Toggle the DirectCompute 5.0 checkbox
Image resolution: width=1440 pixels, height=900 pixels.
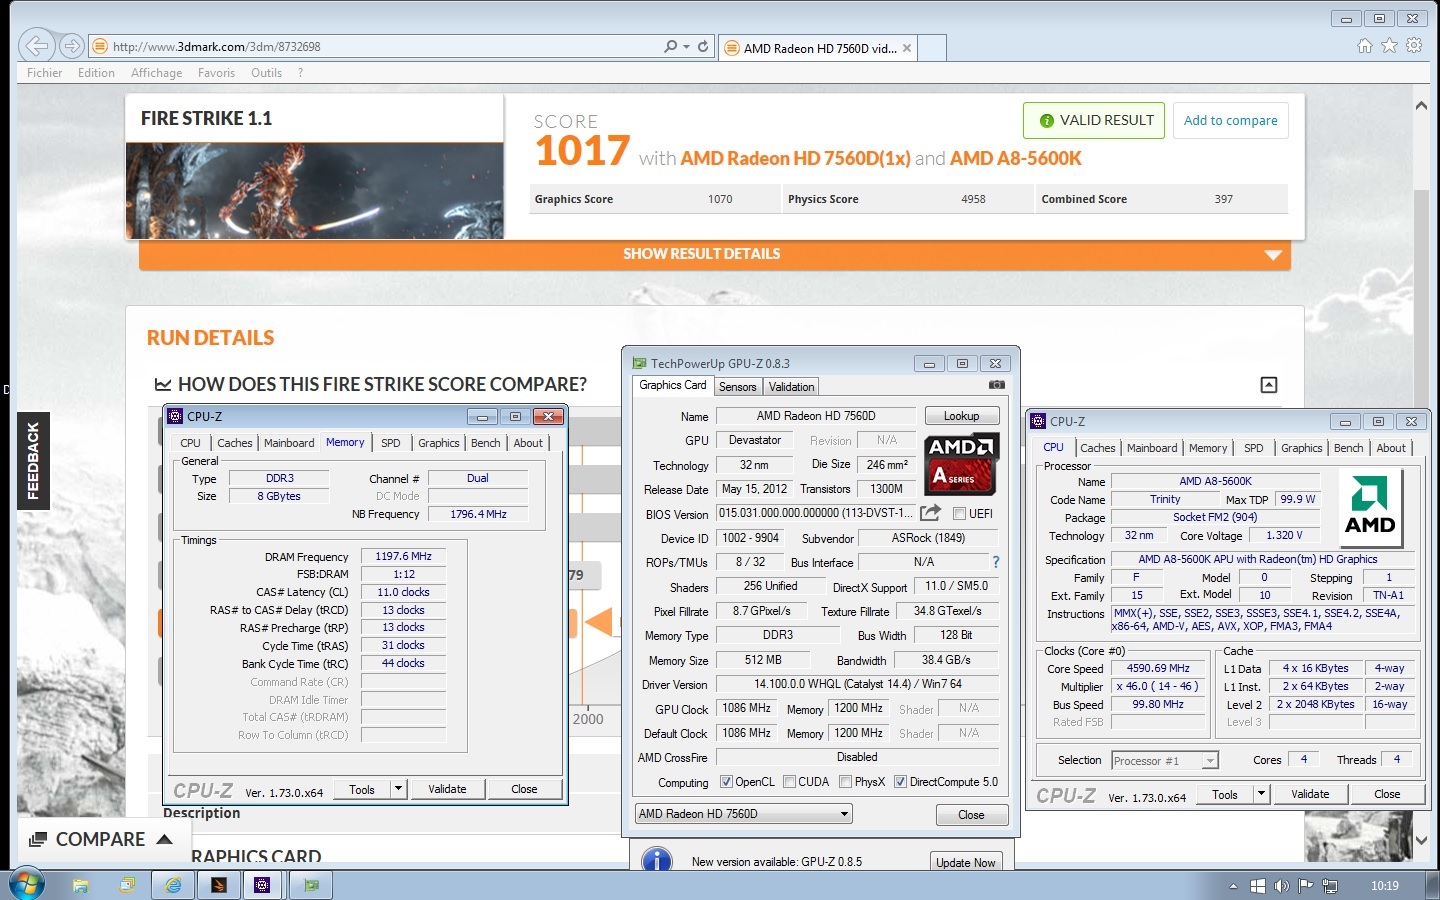point(900,782)
